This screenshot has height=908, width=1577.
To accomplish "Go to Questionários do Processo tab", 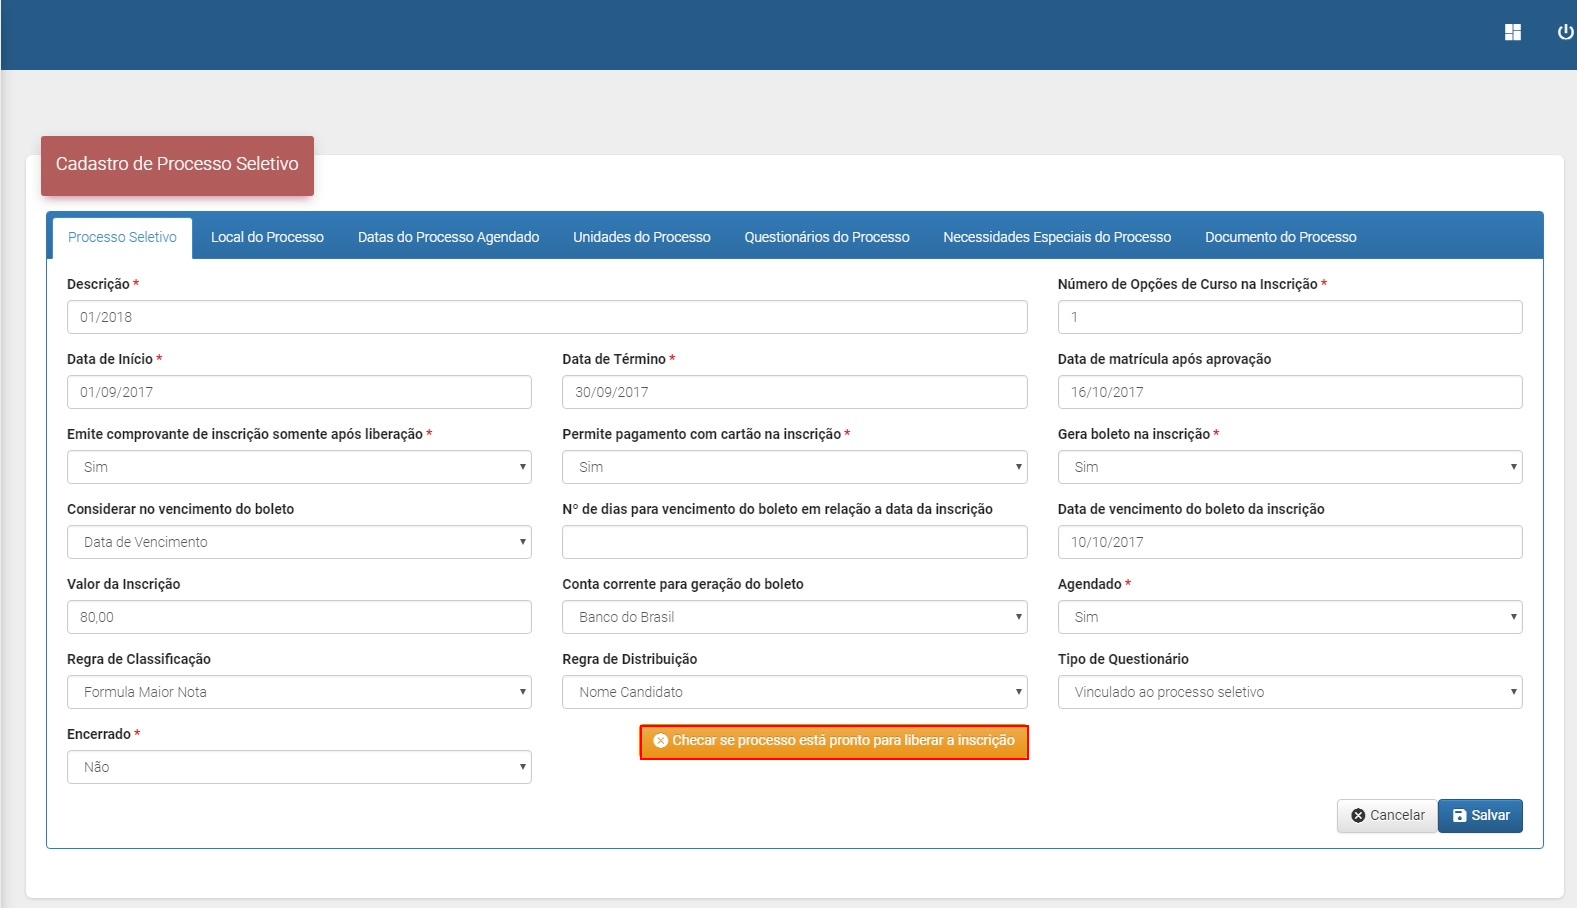I will 826,237.
